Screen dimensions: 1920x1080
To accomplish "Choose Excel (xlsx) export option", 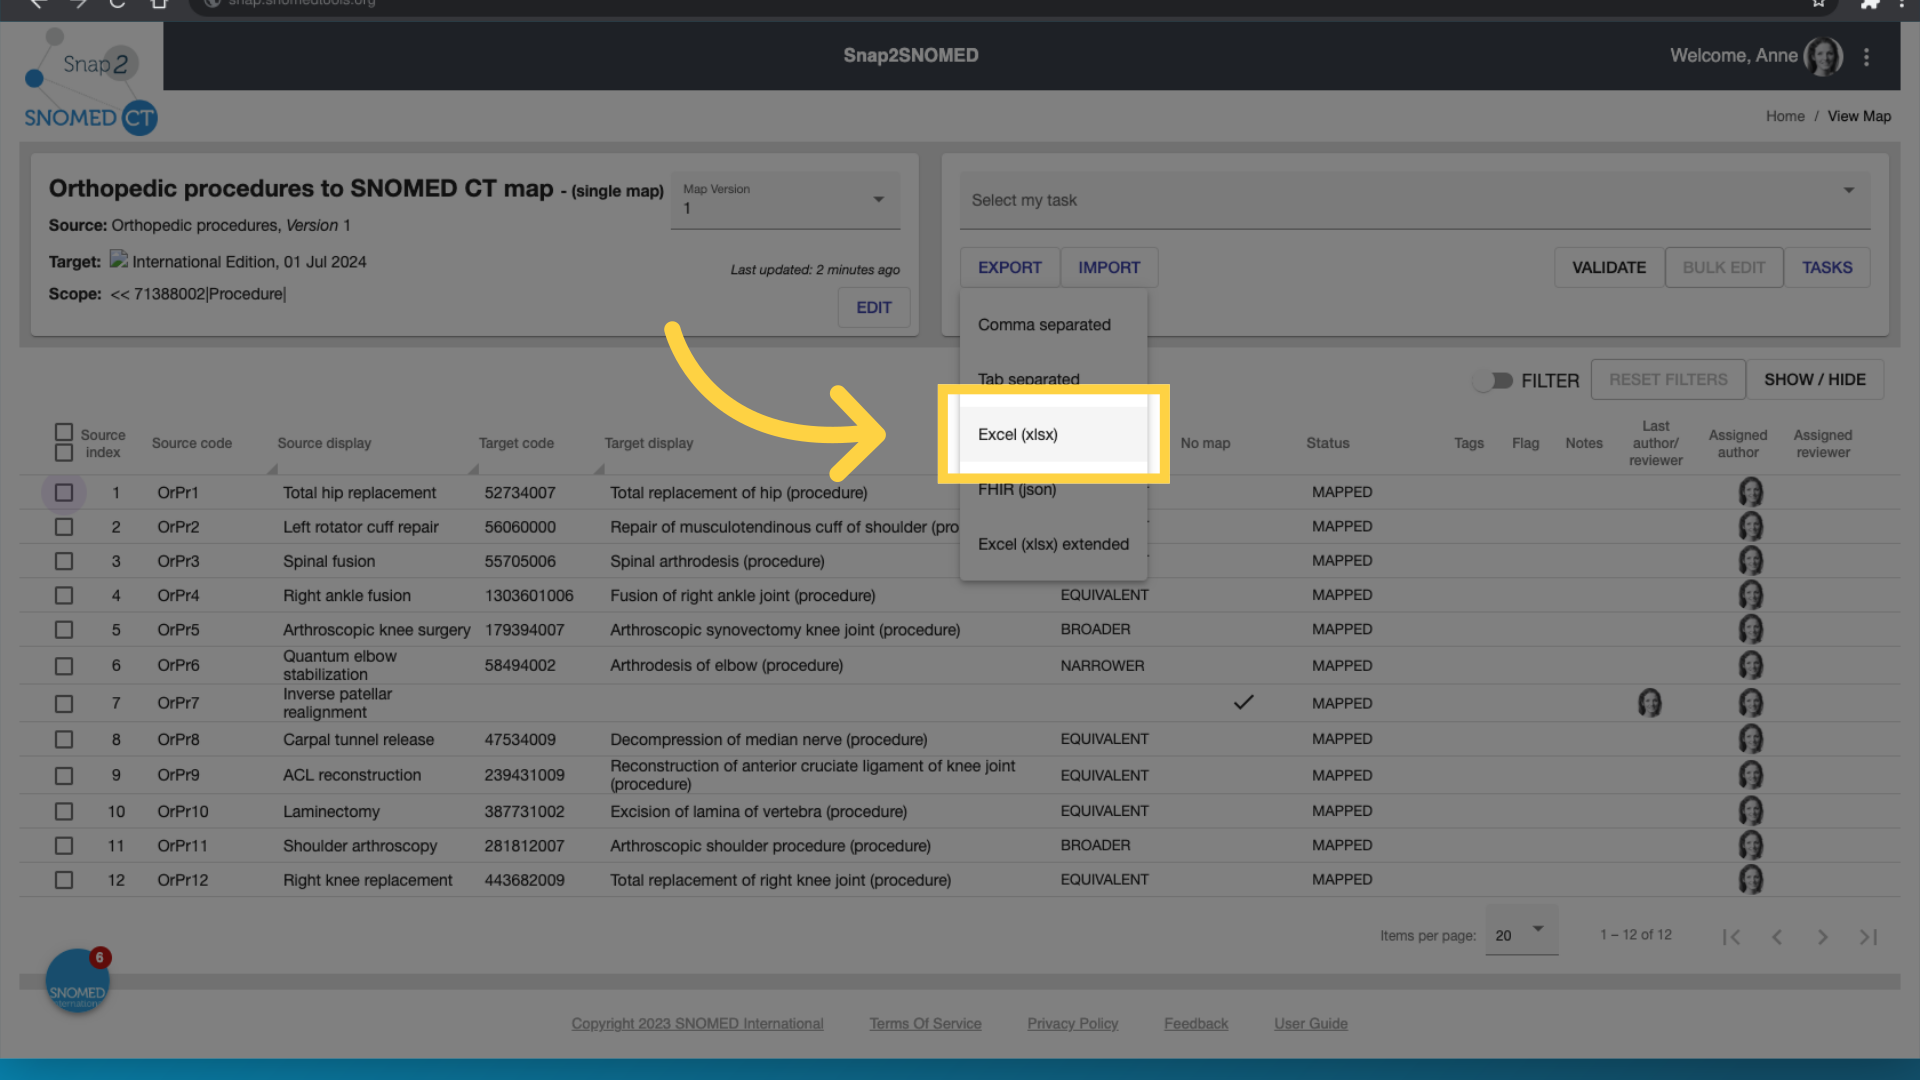I will pyautogui.click(x=1053, y=434).
